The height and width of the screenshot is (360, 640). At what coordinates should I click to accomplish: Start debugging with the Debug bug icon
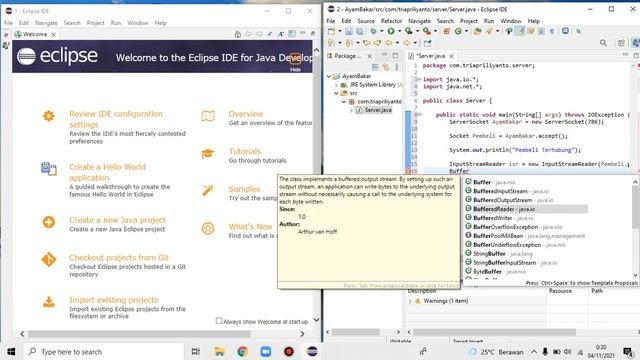tap(373, 31)
